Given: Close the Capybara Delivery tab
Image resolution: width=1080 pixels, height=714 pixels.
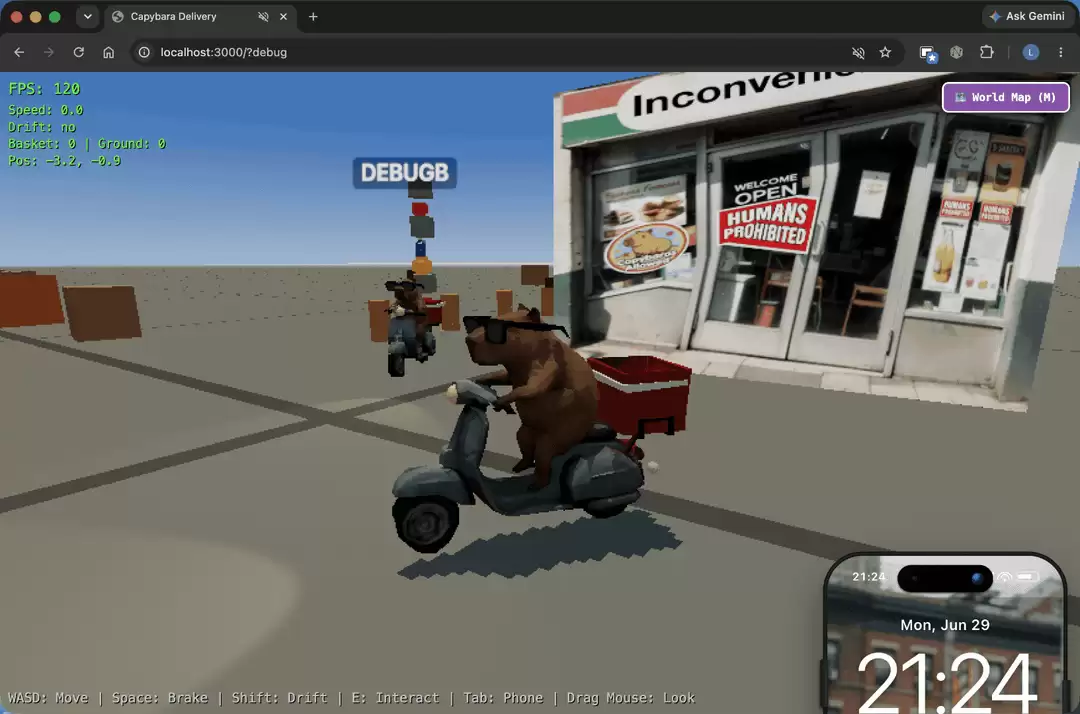Looking at the screenshot, I should coord(283,17).
